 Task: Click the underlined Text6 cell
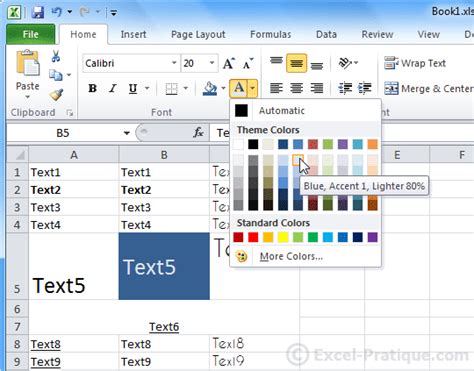click(x=164, y=327)
